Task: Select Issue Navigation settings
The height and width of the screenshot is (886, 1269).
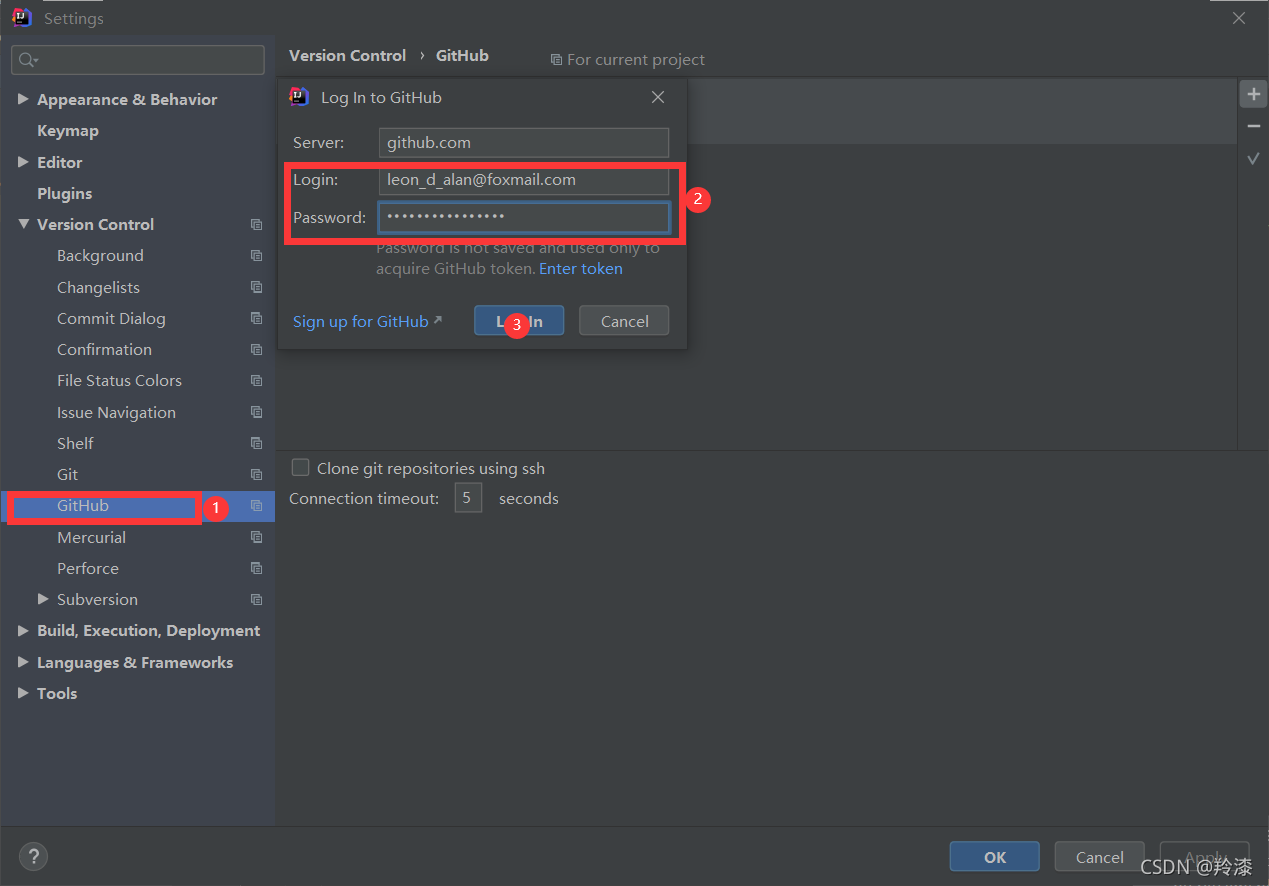Action: pyautogui.click(x=116, y=412)
